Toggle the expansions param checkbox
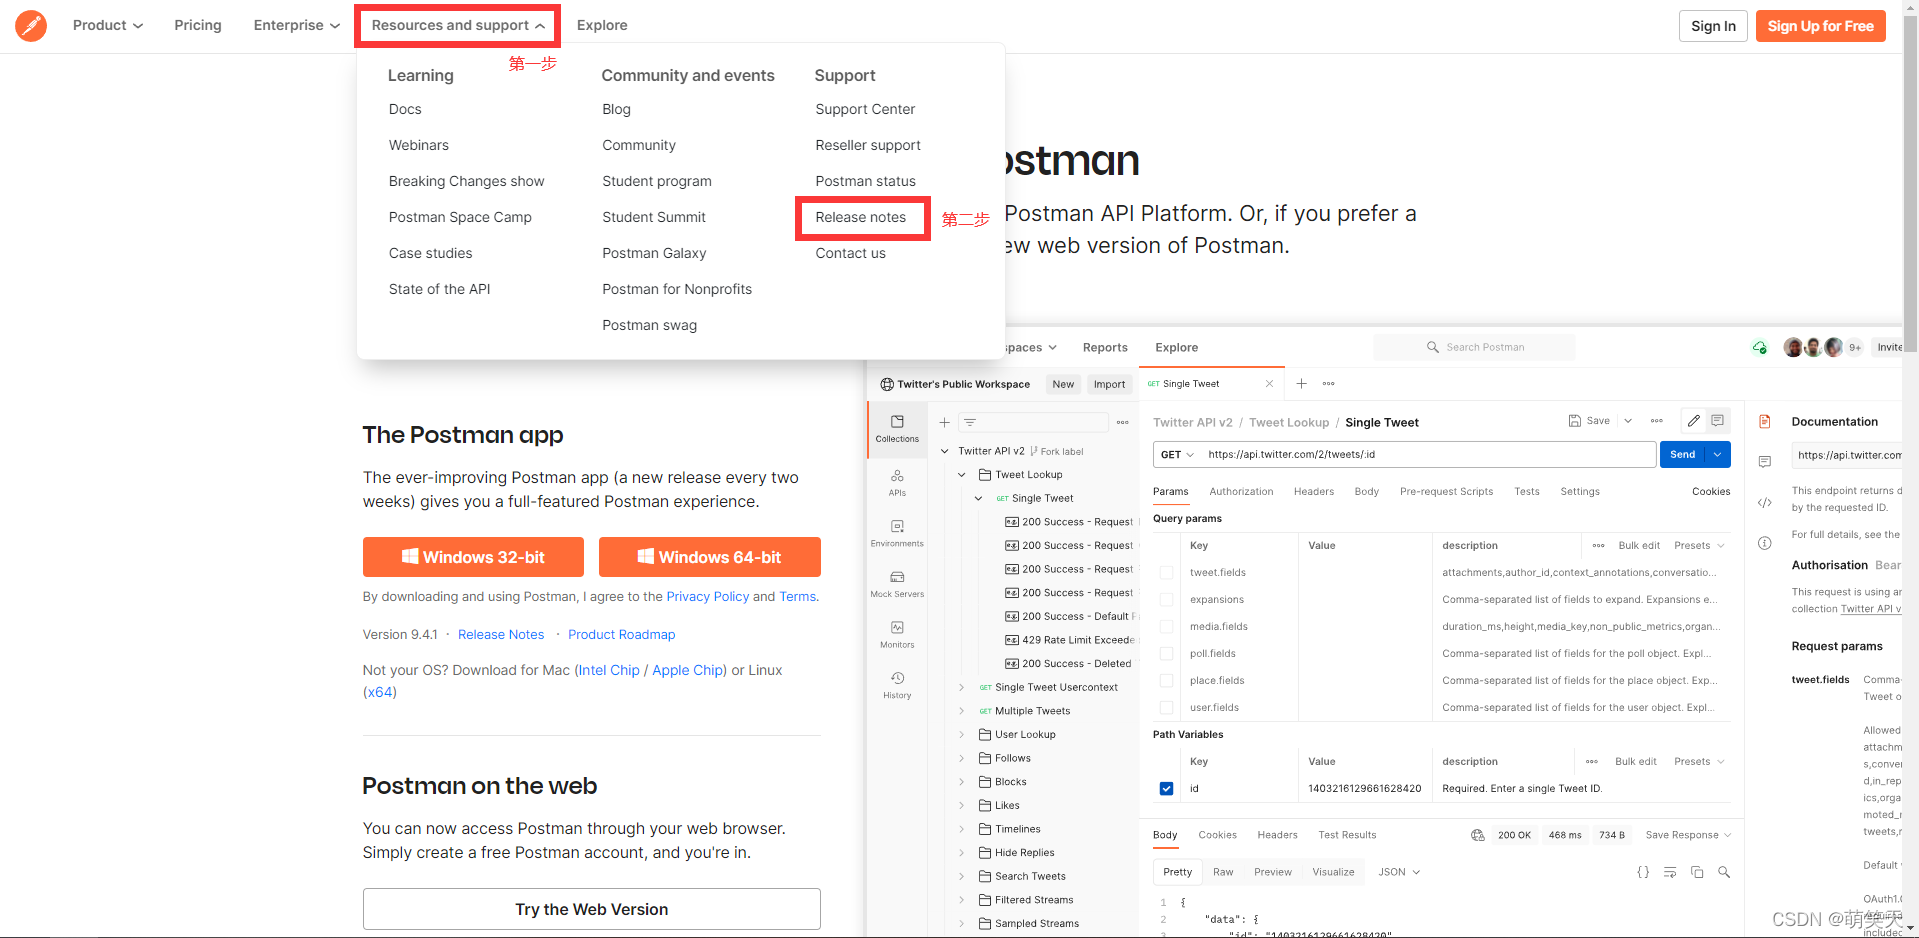 [x=1166, y=600]
